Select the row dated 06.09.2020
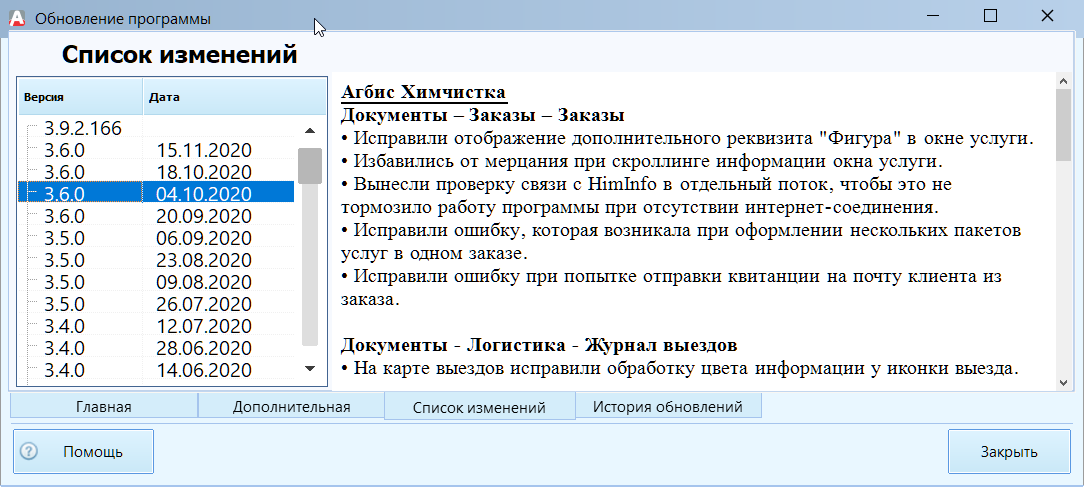Viewport: 1084px width, 487px height. 156,238
